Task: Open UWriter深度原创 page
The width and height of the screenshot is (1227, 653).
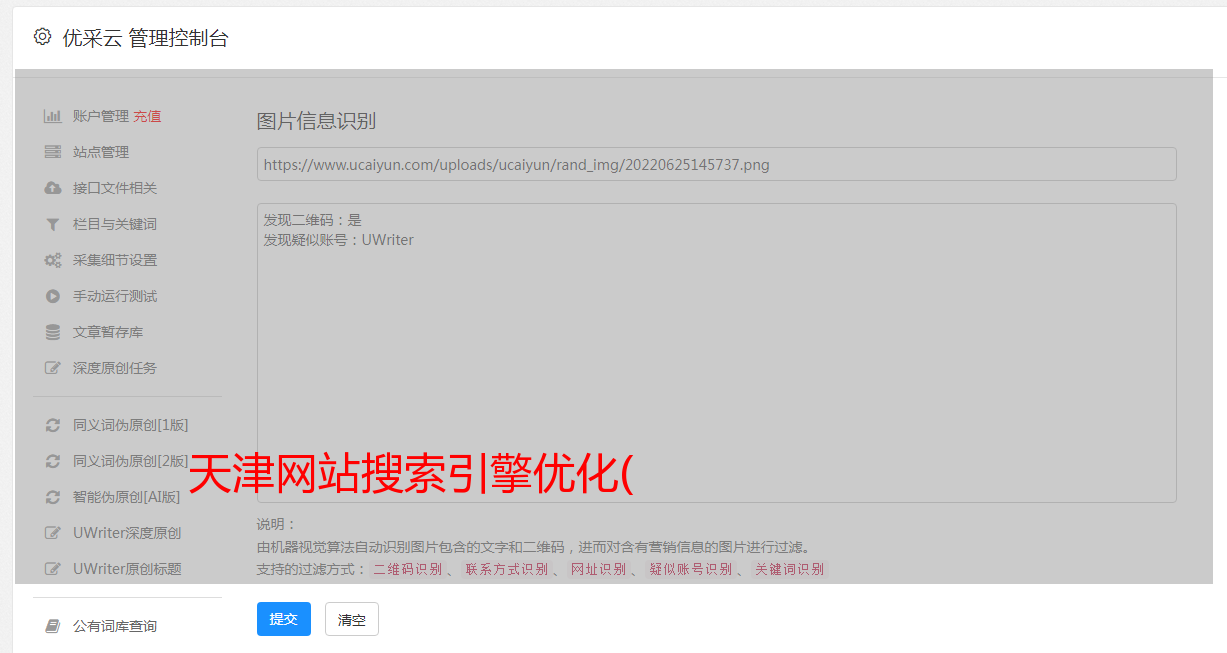Action: [127, 533]
